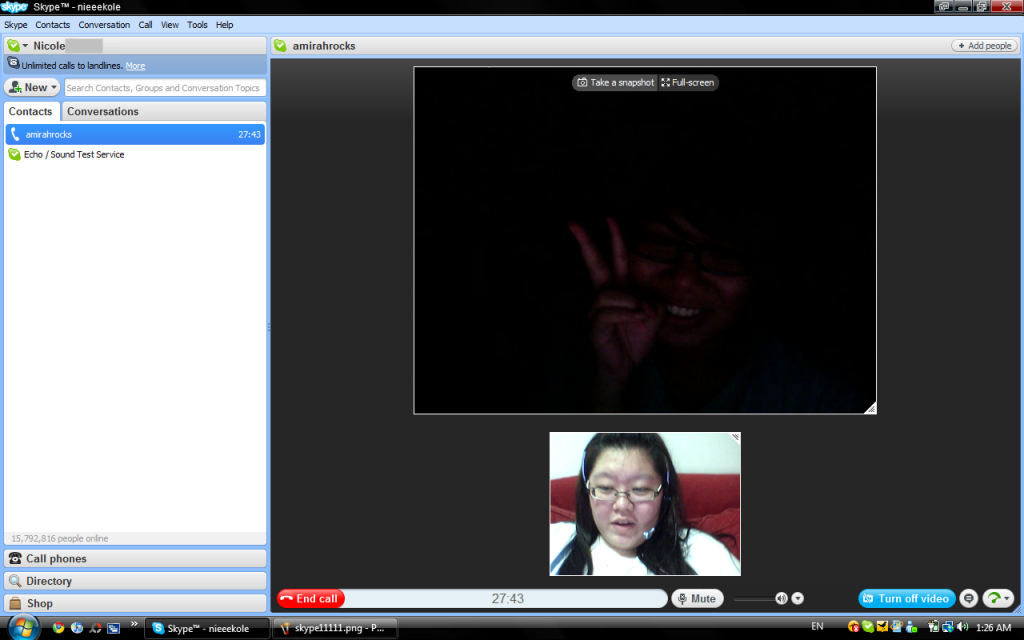Image resolution: width=1024 pixels, height=640 pixels.
Task: Click the third Quick Launch icon
Action: (95, 628)
